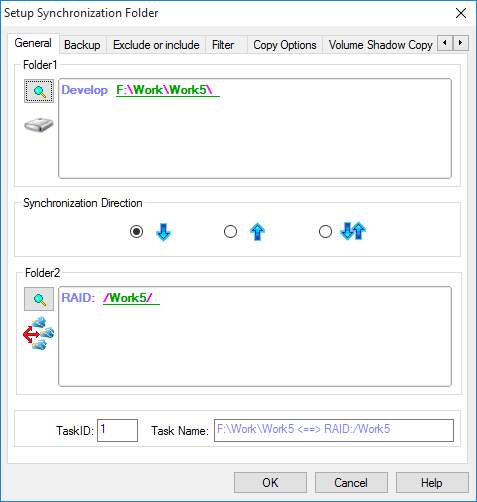The width and height of the screenshot is (477, 502).
Task: Go to the Copy Options tab
Action: (285, 45)
